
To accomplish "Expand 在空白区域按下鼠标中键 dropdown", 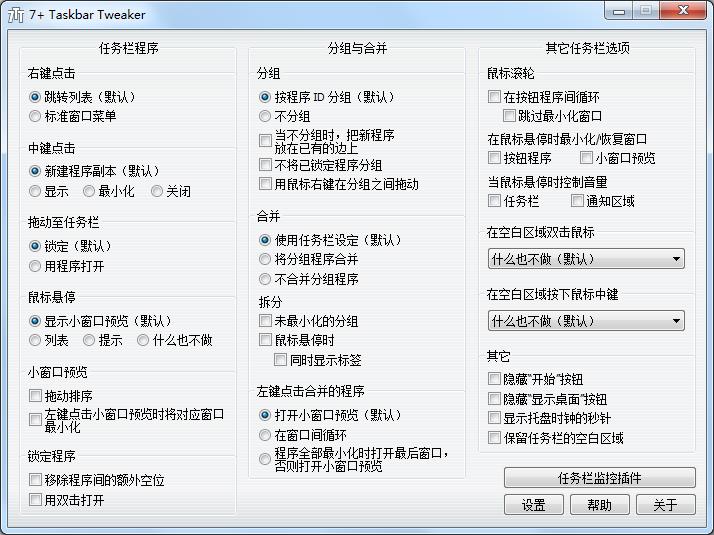I will [x=586, y=321].
